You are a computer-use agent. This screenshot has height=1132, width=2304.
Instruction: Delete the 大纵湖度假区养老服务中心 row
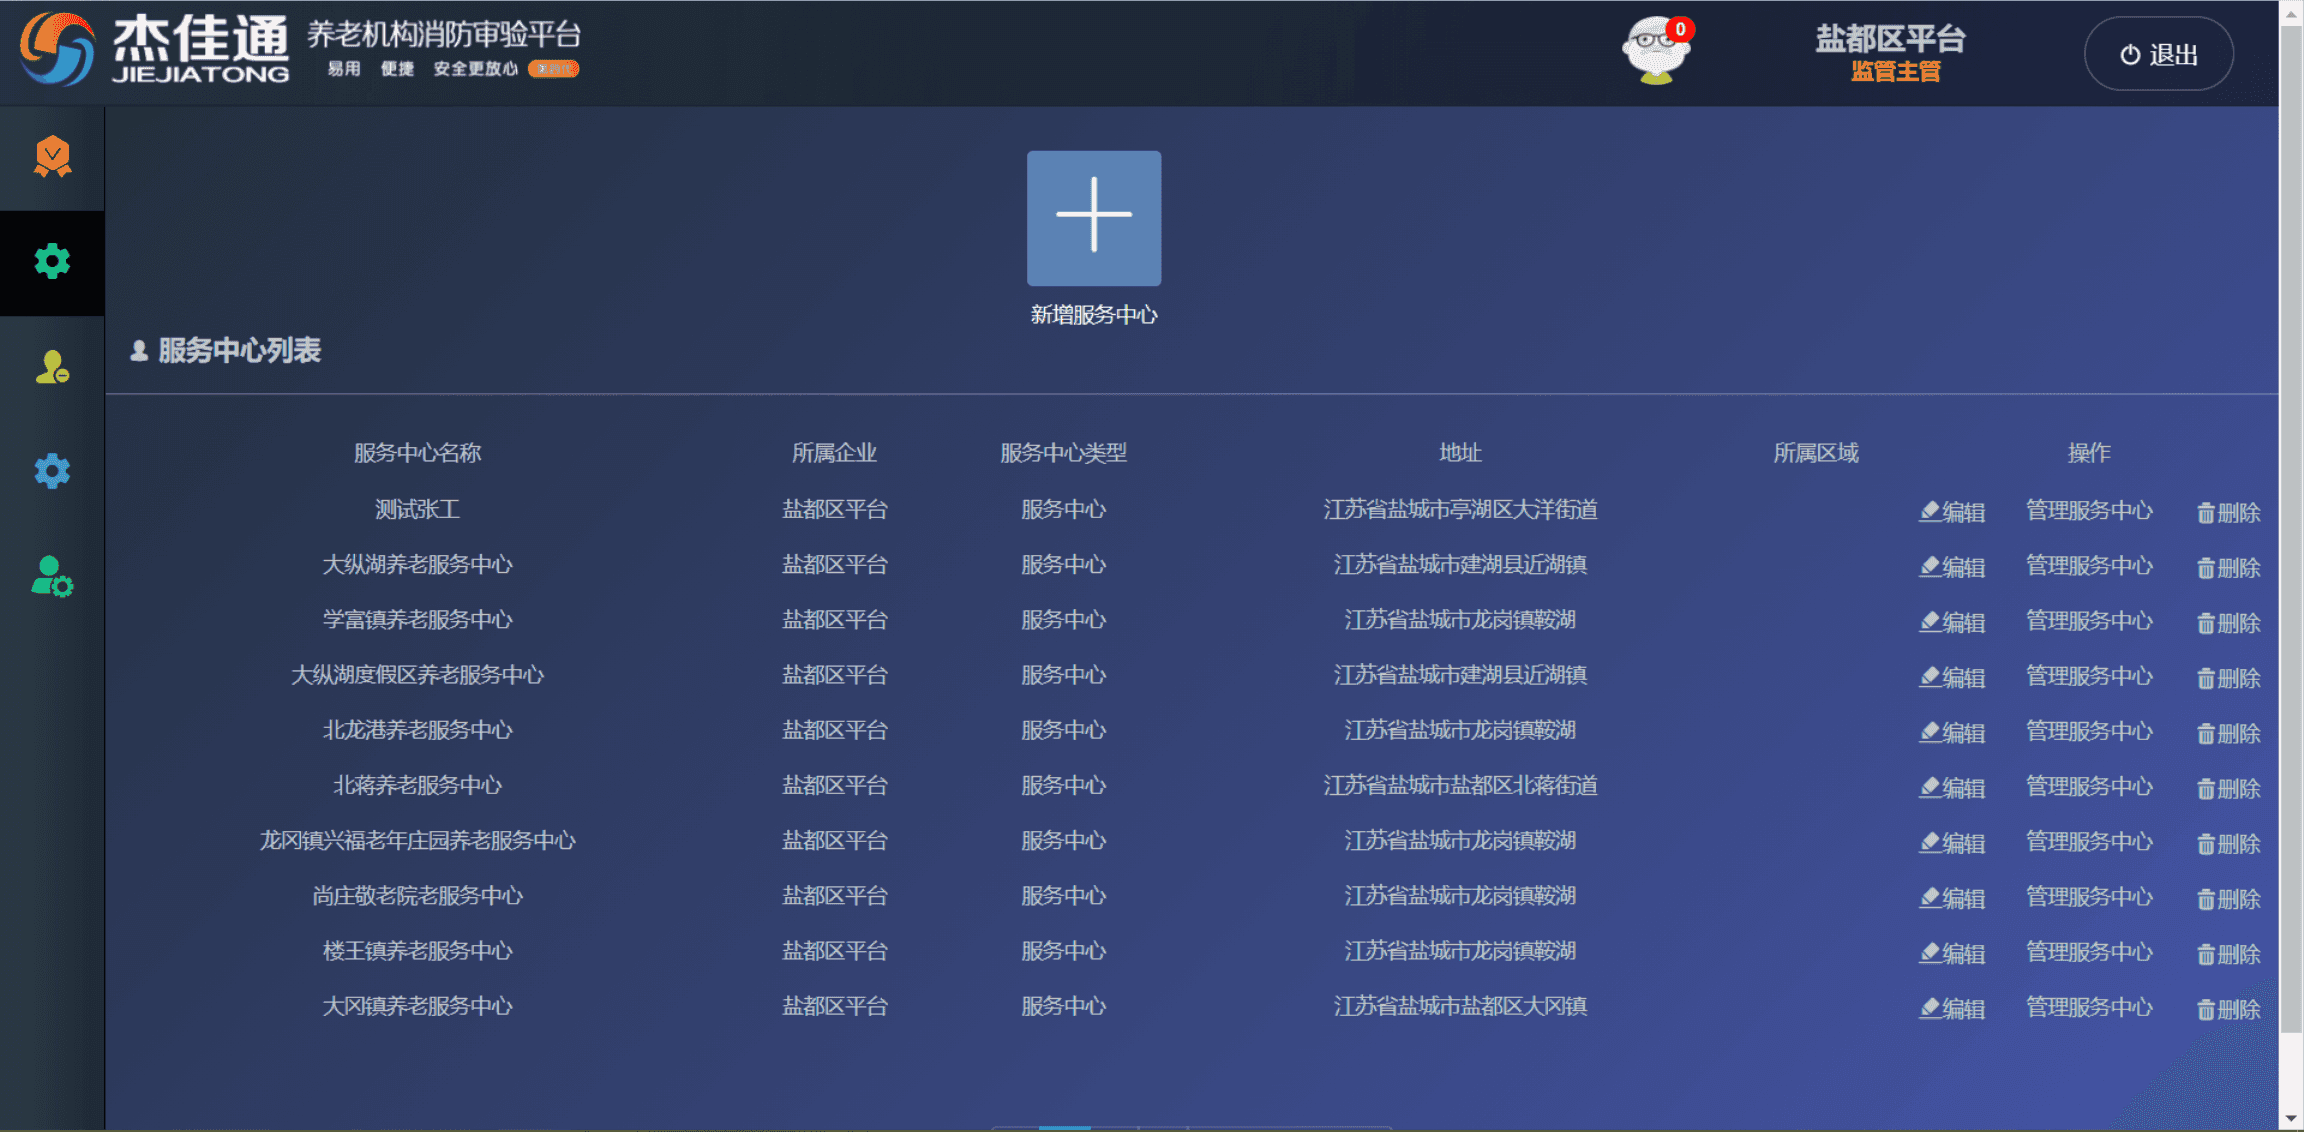click(x=2228, y=678)
